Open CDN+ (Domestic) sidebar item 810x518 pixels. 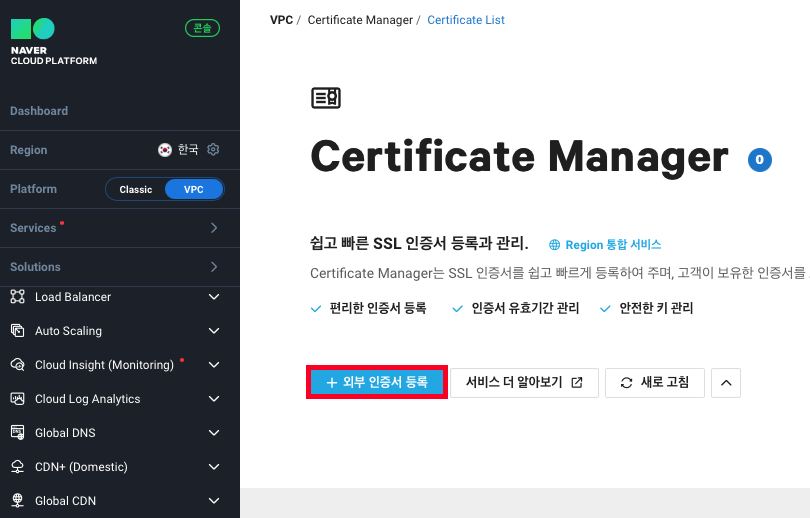point(81,467)
